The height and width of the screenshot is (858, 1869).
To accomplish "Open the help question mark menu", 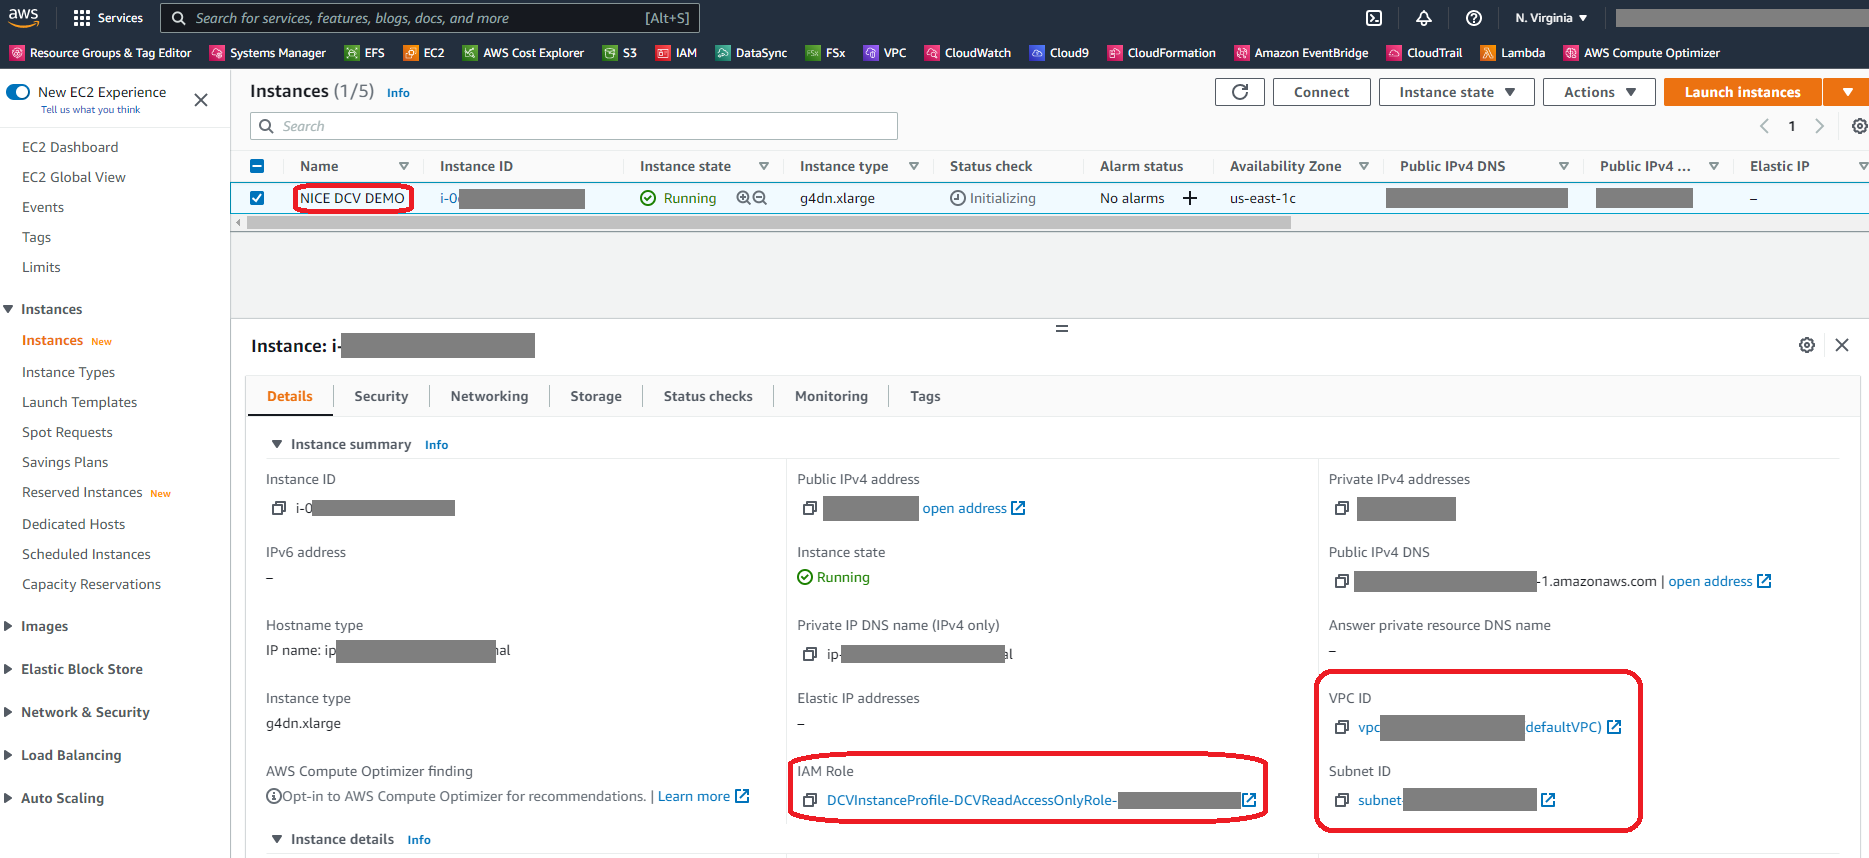I will click(1474, 18).
